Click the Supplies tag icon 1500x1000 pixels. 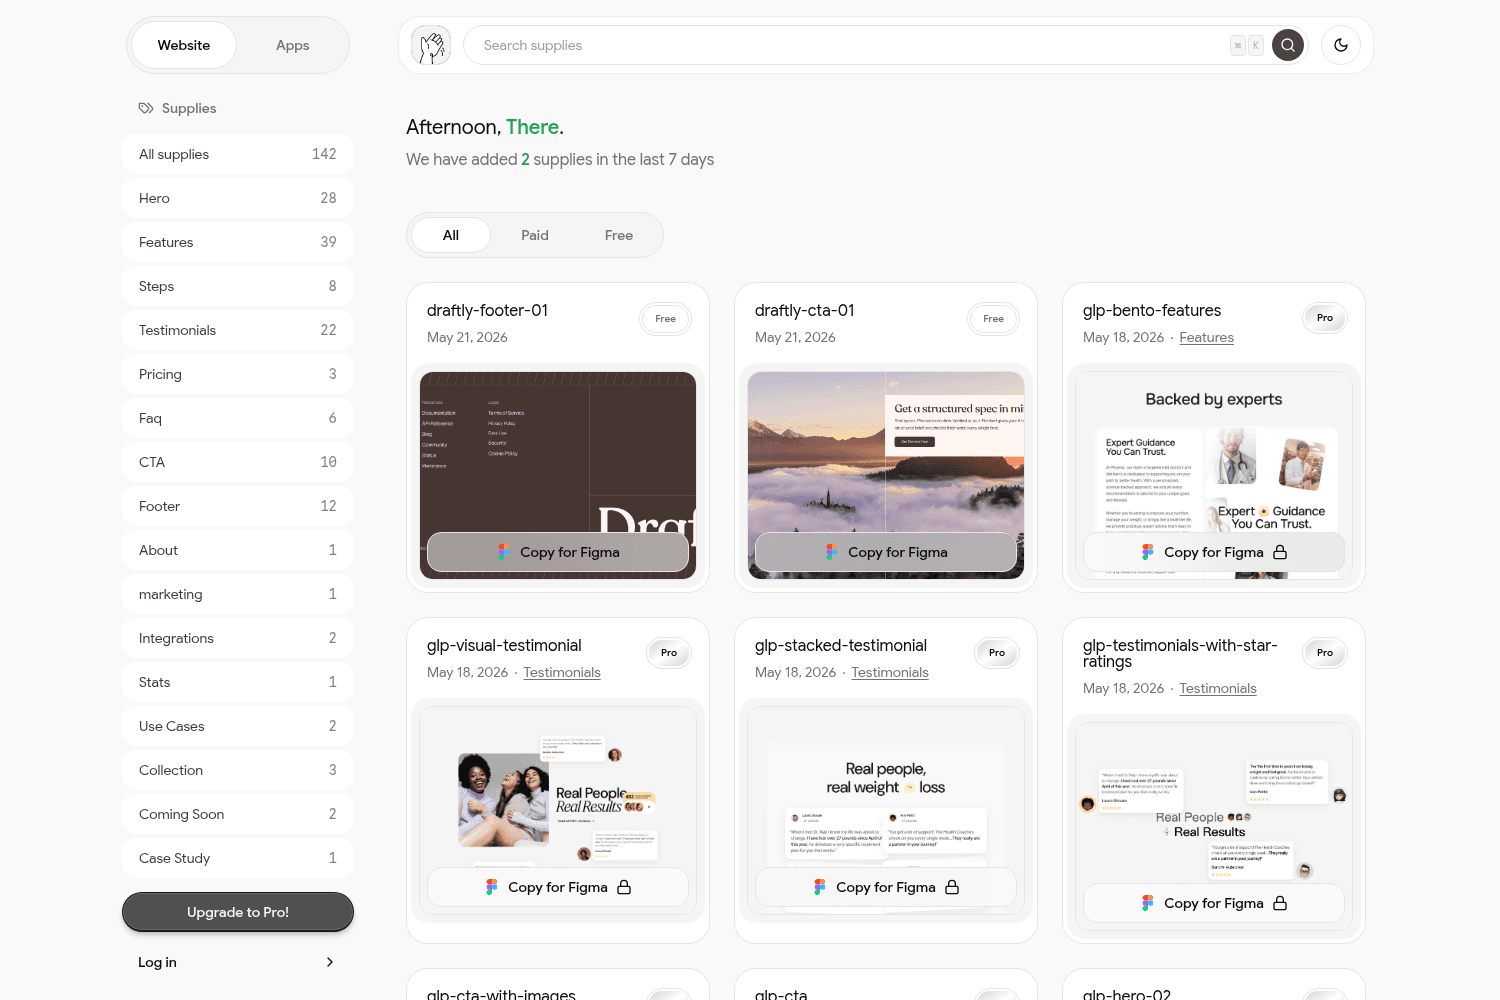146,108
